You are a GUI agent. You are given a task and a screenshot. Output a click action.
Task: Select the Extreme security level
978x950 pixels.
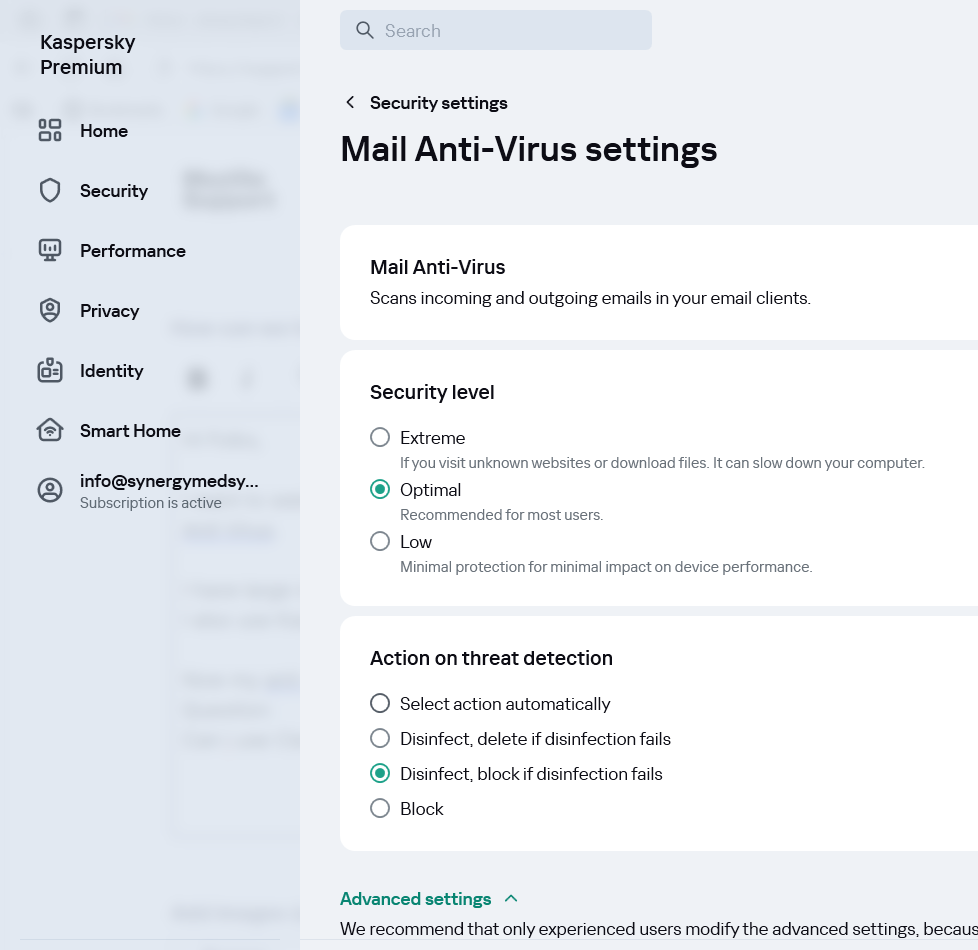pos(380,438)
